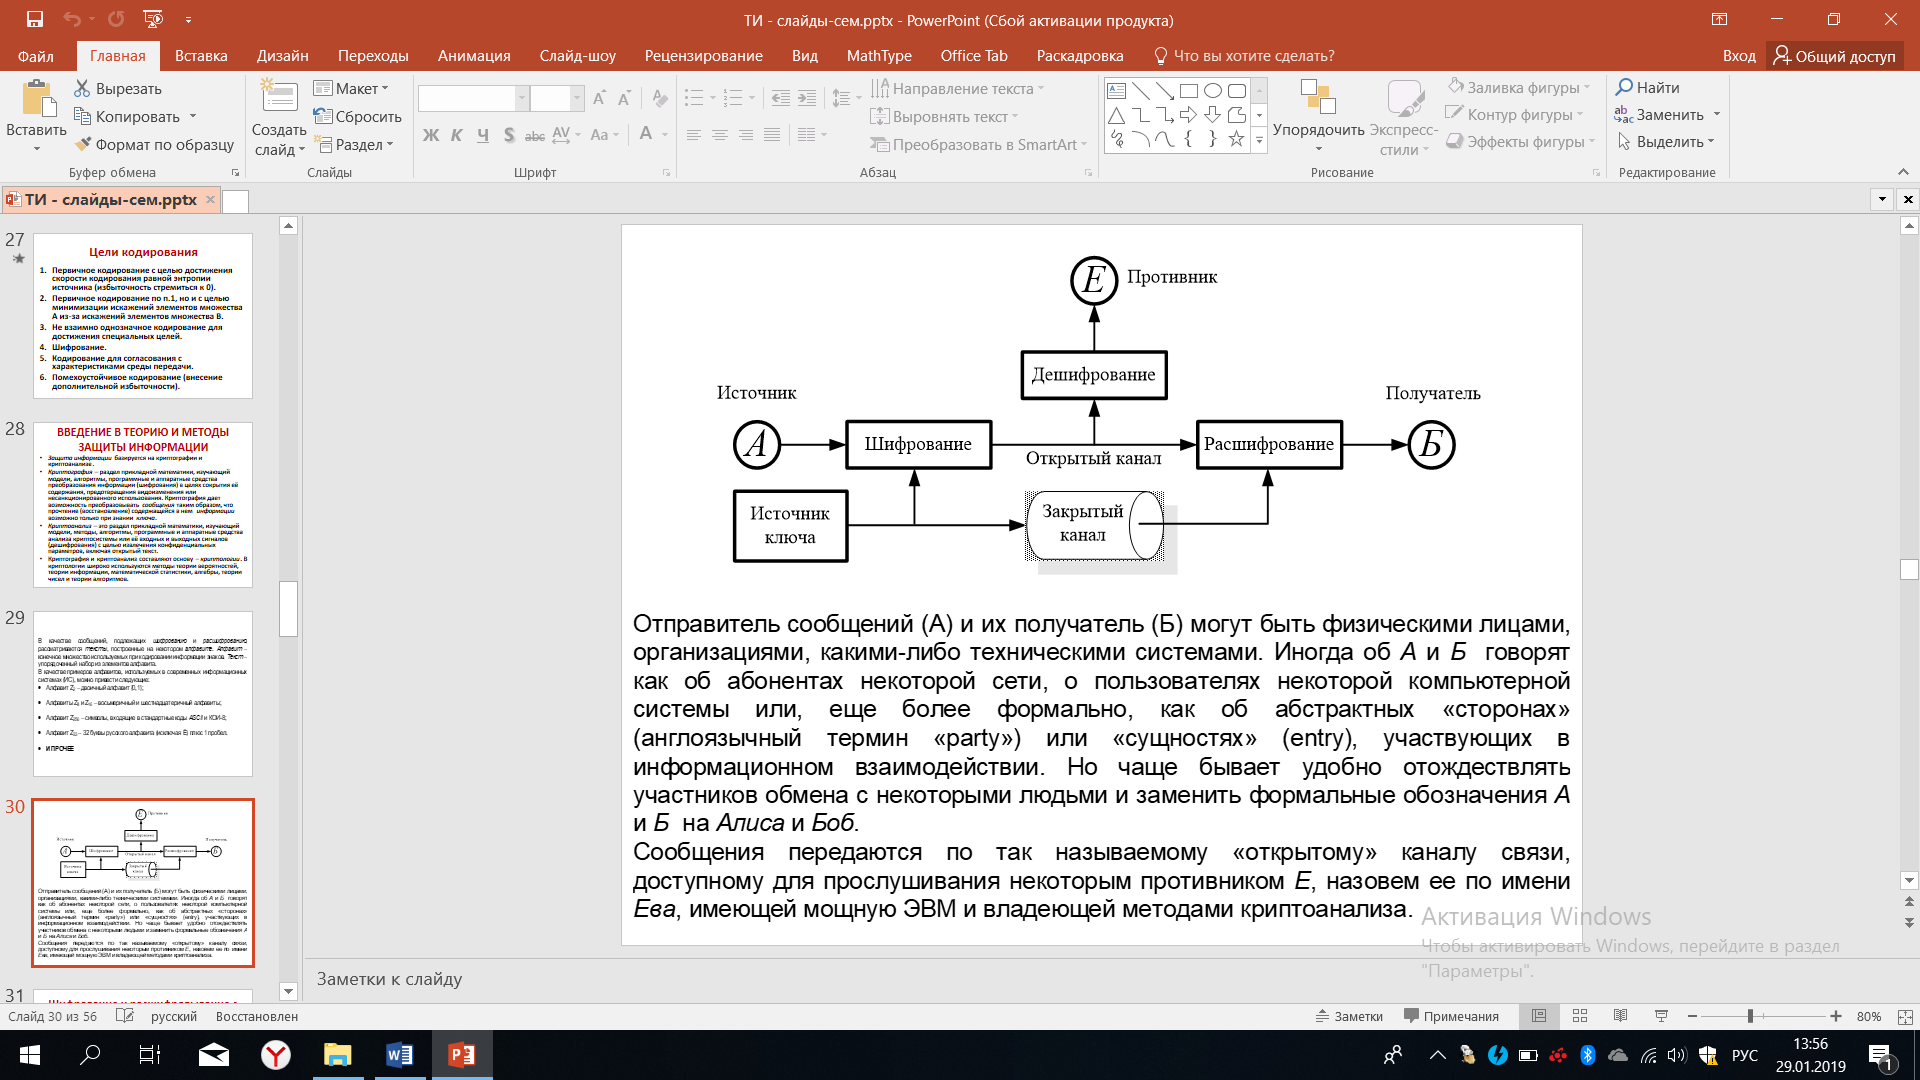The image size is (1920, 1080).
Task: Click Заменить replace button
Action: coord(1660,114)
